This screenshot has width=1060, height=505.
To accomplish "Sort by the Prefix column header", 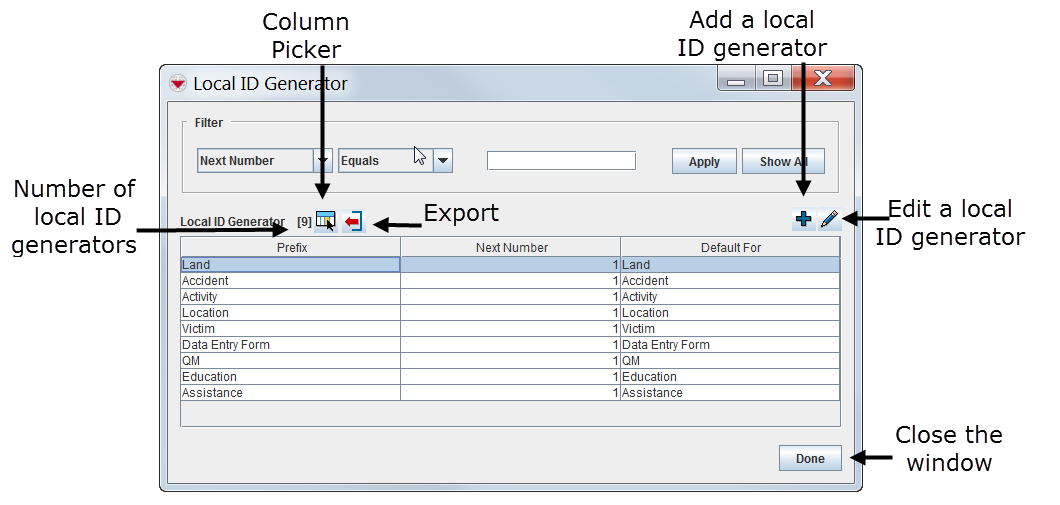I will (290, 247).
